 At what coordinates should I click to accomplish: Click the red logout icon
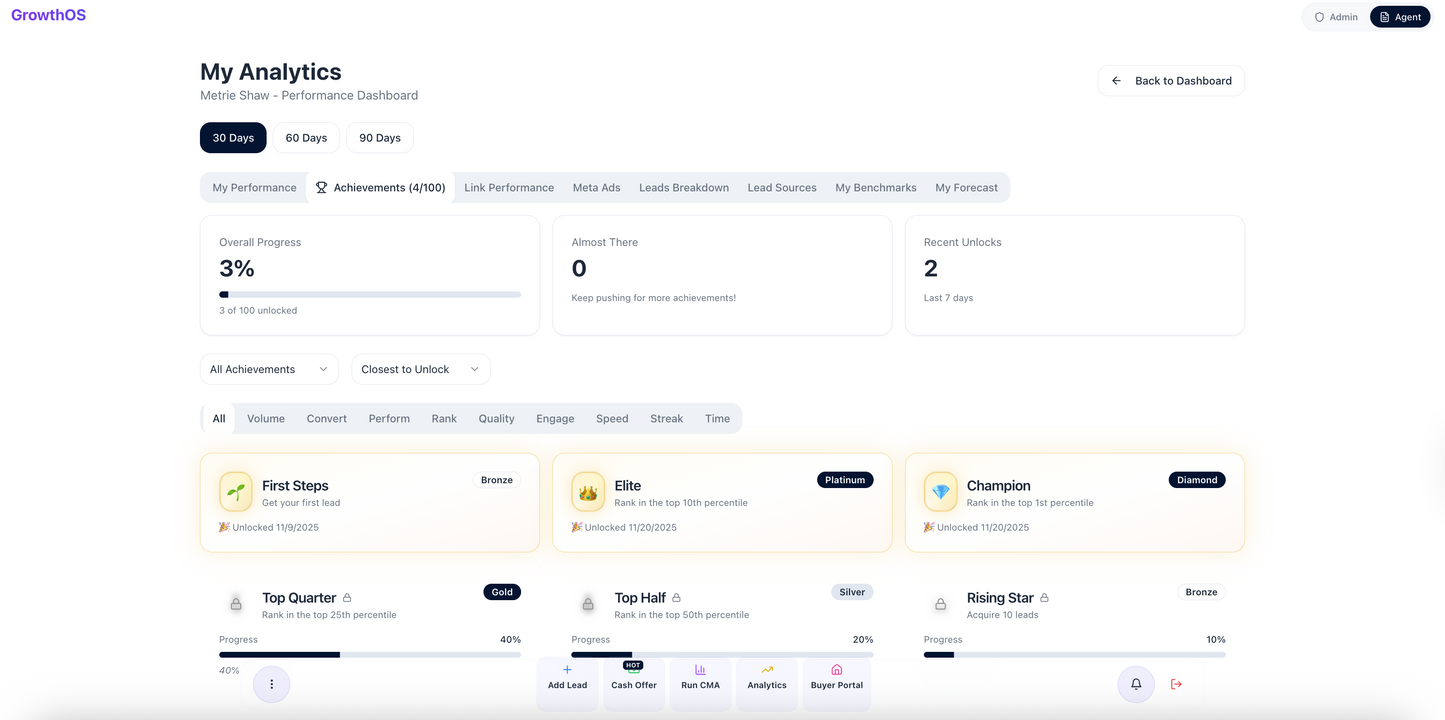(x=1176, y=684)
